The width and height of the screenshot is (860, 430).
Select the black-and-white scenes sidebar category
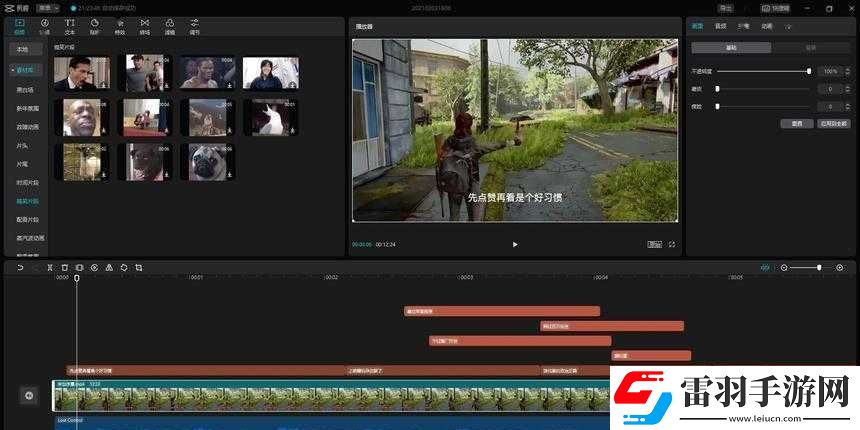(25, 89)
